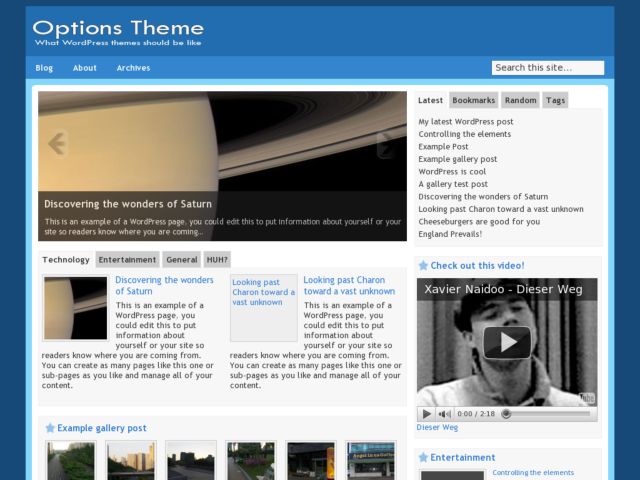Viewport: 640px width, 480px height.
Task: Open the Blog menu item
Action: point(44,68)
